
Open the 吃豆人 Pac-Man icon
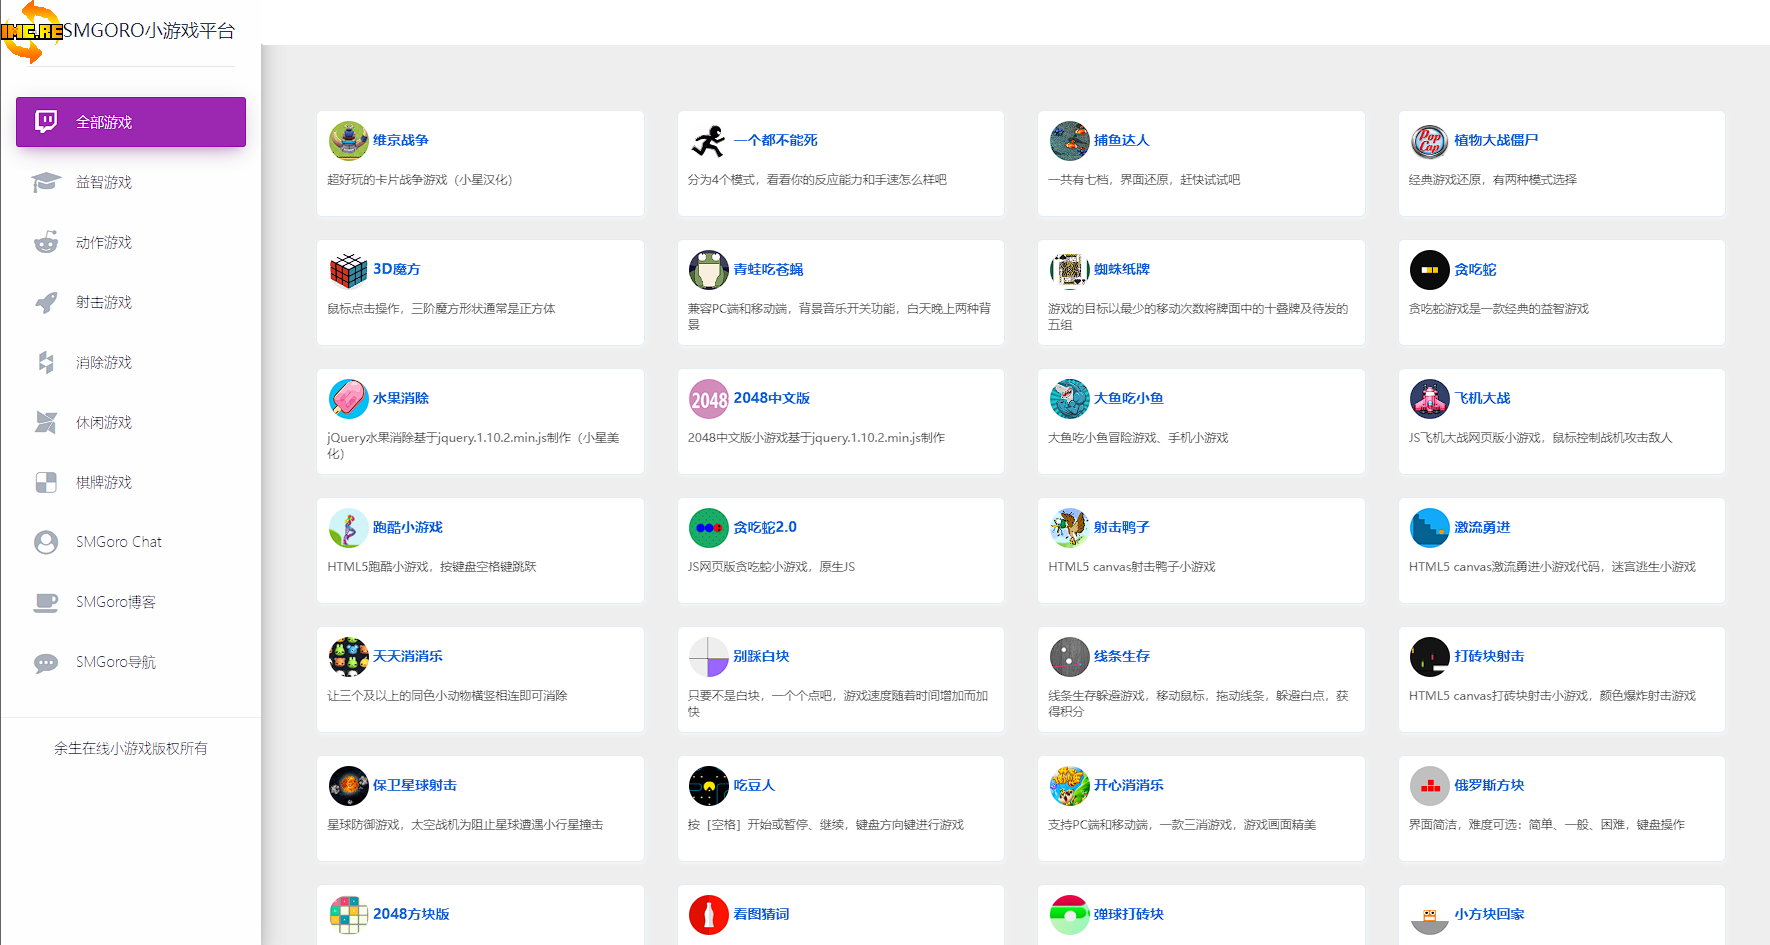[x=708, y=786]
